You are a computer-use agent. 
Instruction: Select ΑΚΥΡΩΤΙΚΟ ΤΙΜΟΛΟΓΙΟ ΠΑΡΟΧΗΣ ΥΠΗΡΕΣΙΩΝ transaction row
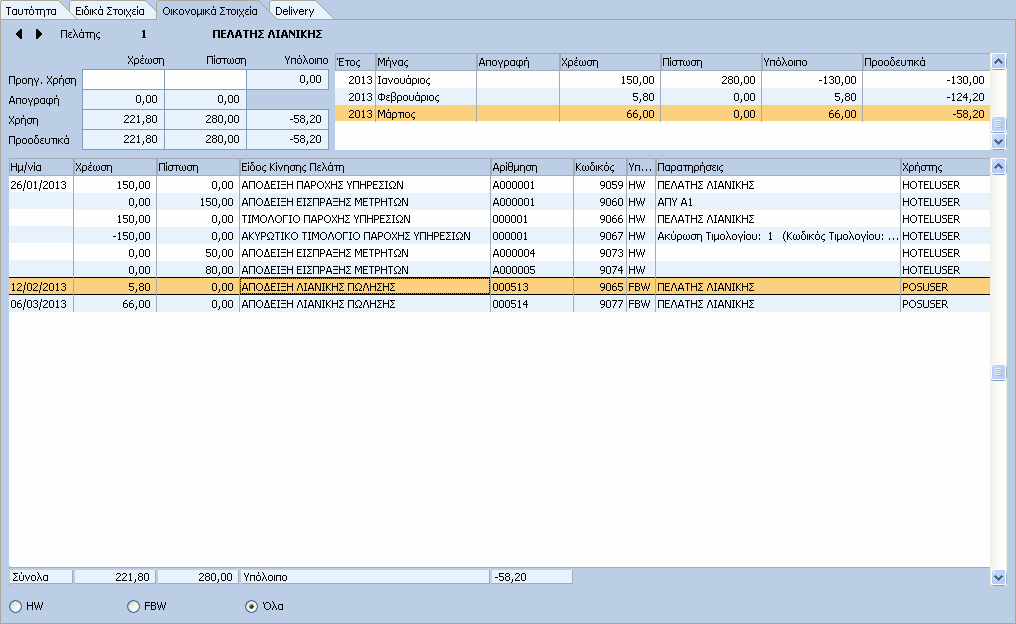(x=500, y=236)
